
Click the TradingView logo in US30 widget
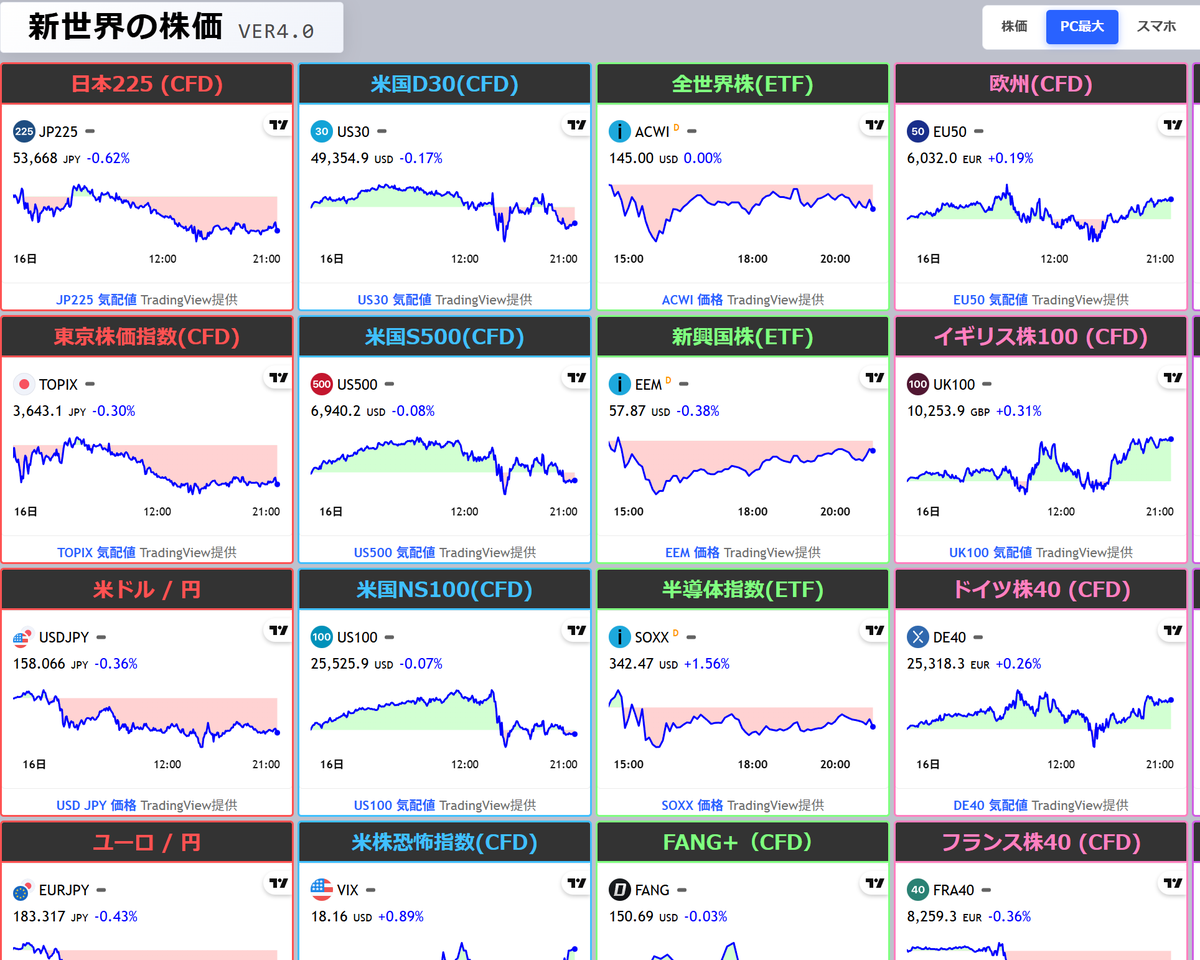576,125
